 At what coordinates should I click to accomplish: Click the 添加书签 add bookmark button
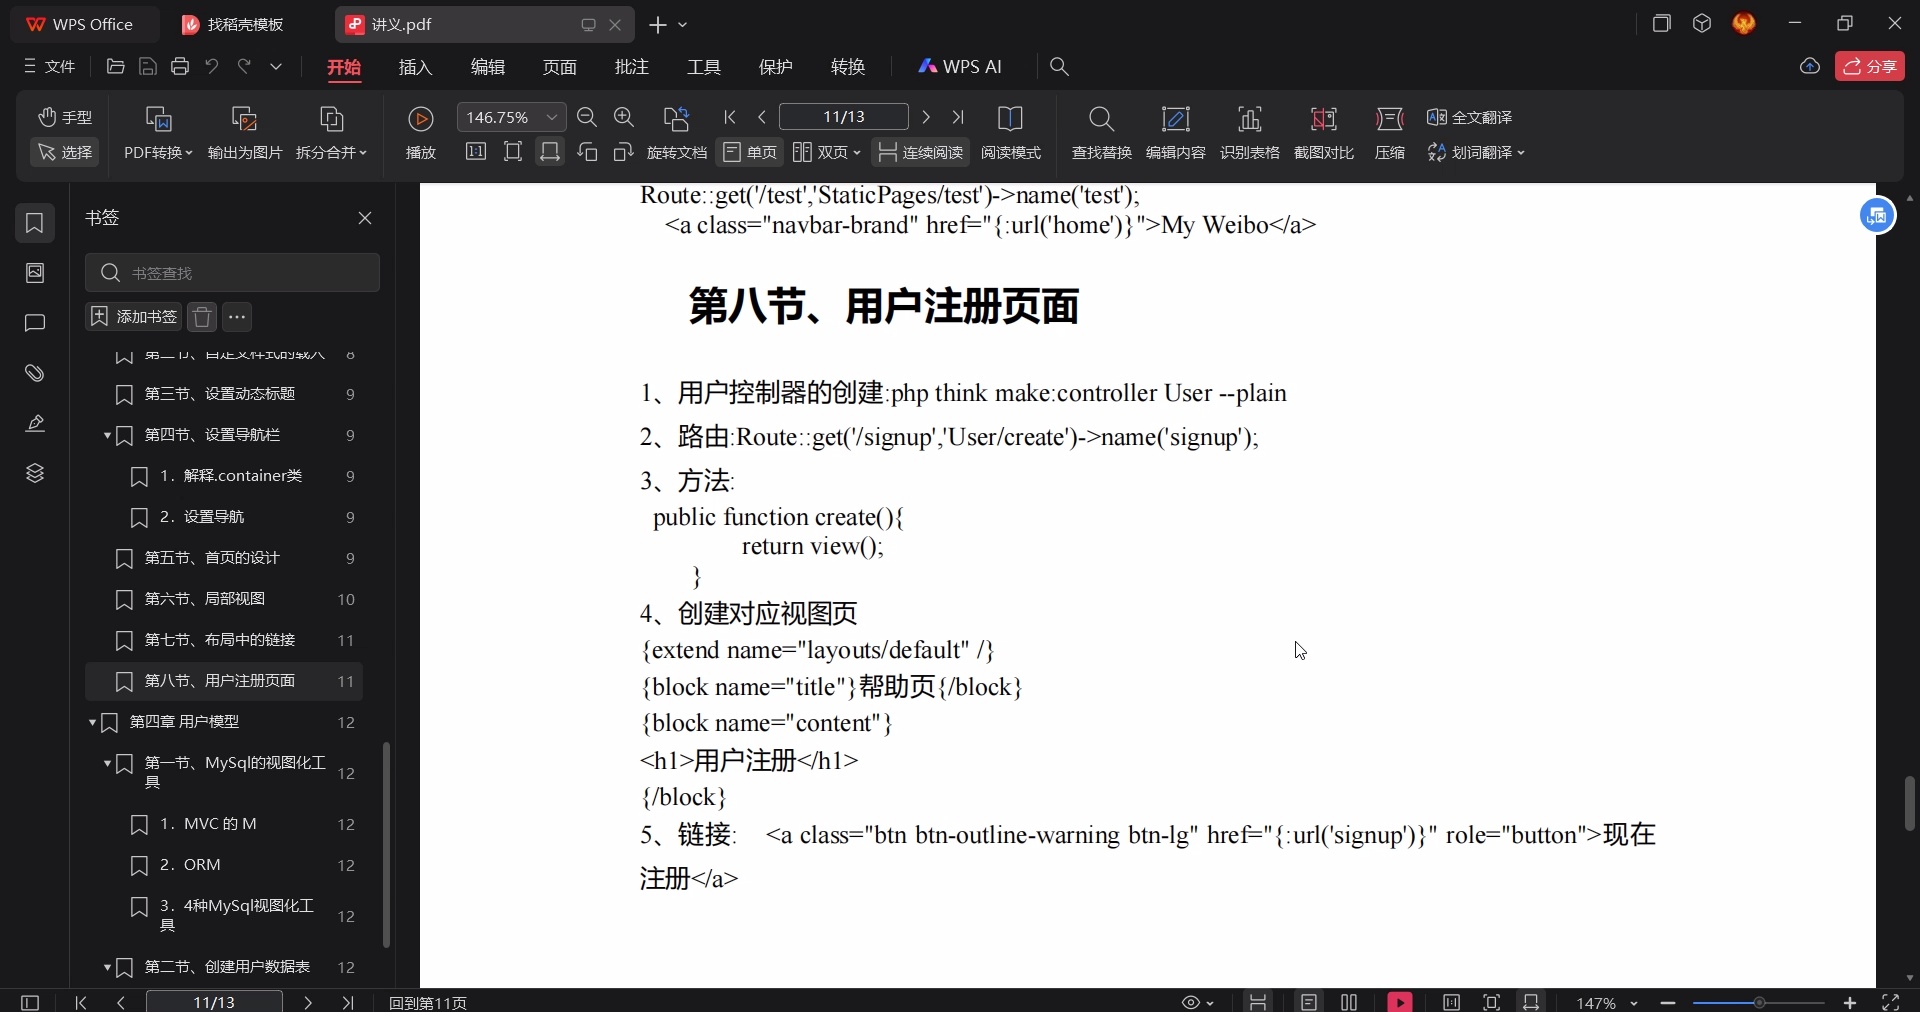coord(133,317)
